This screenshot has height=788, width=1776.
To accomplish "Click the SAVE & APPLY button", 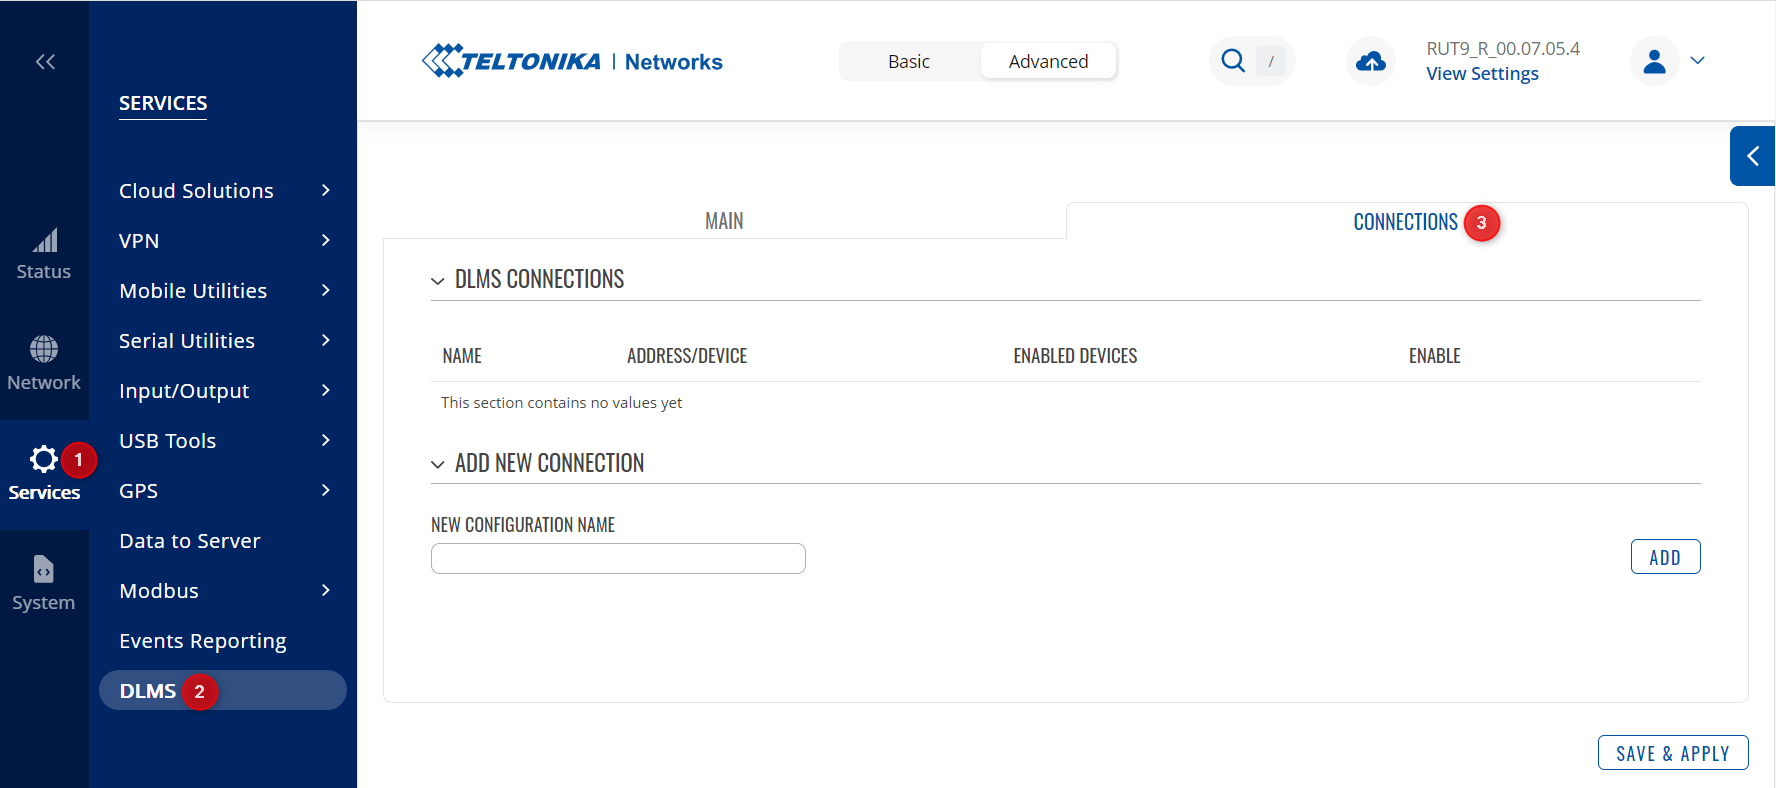I will 1672,753.
